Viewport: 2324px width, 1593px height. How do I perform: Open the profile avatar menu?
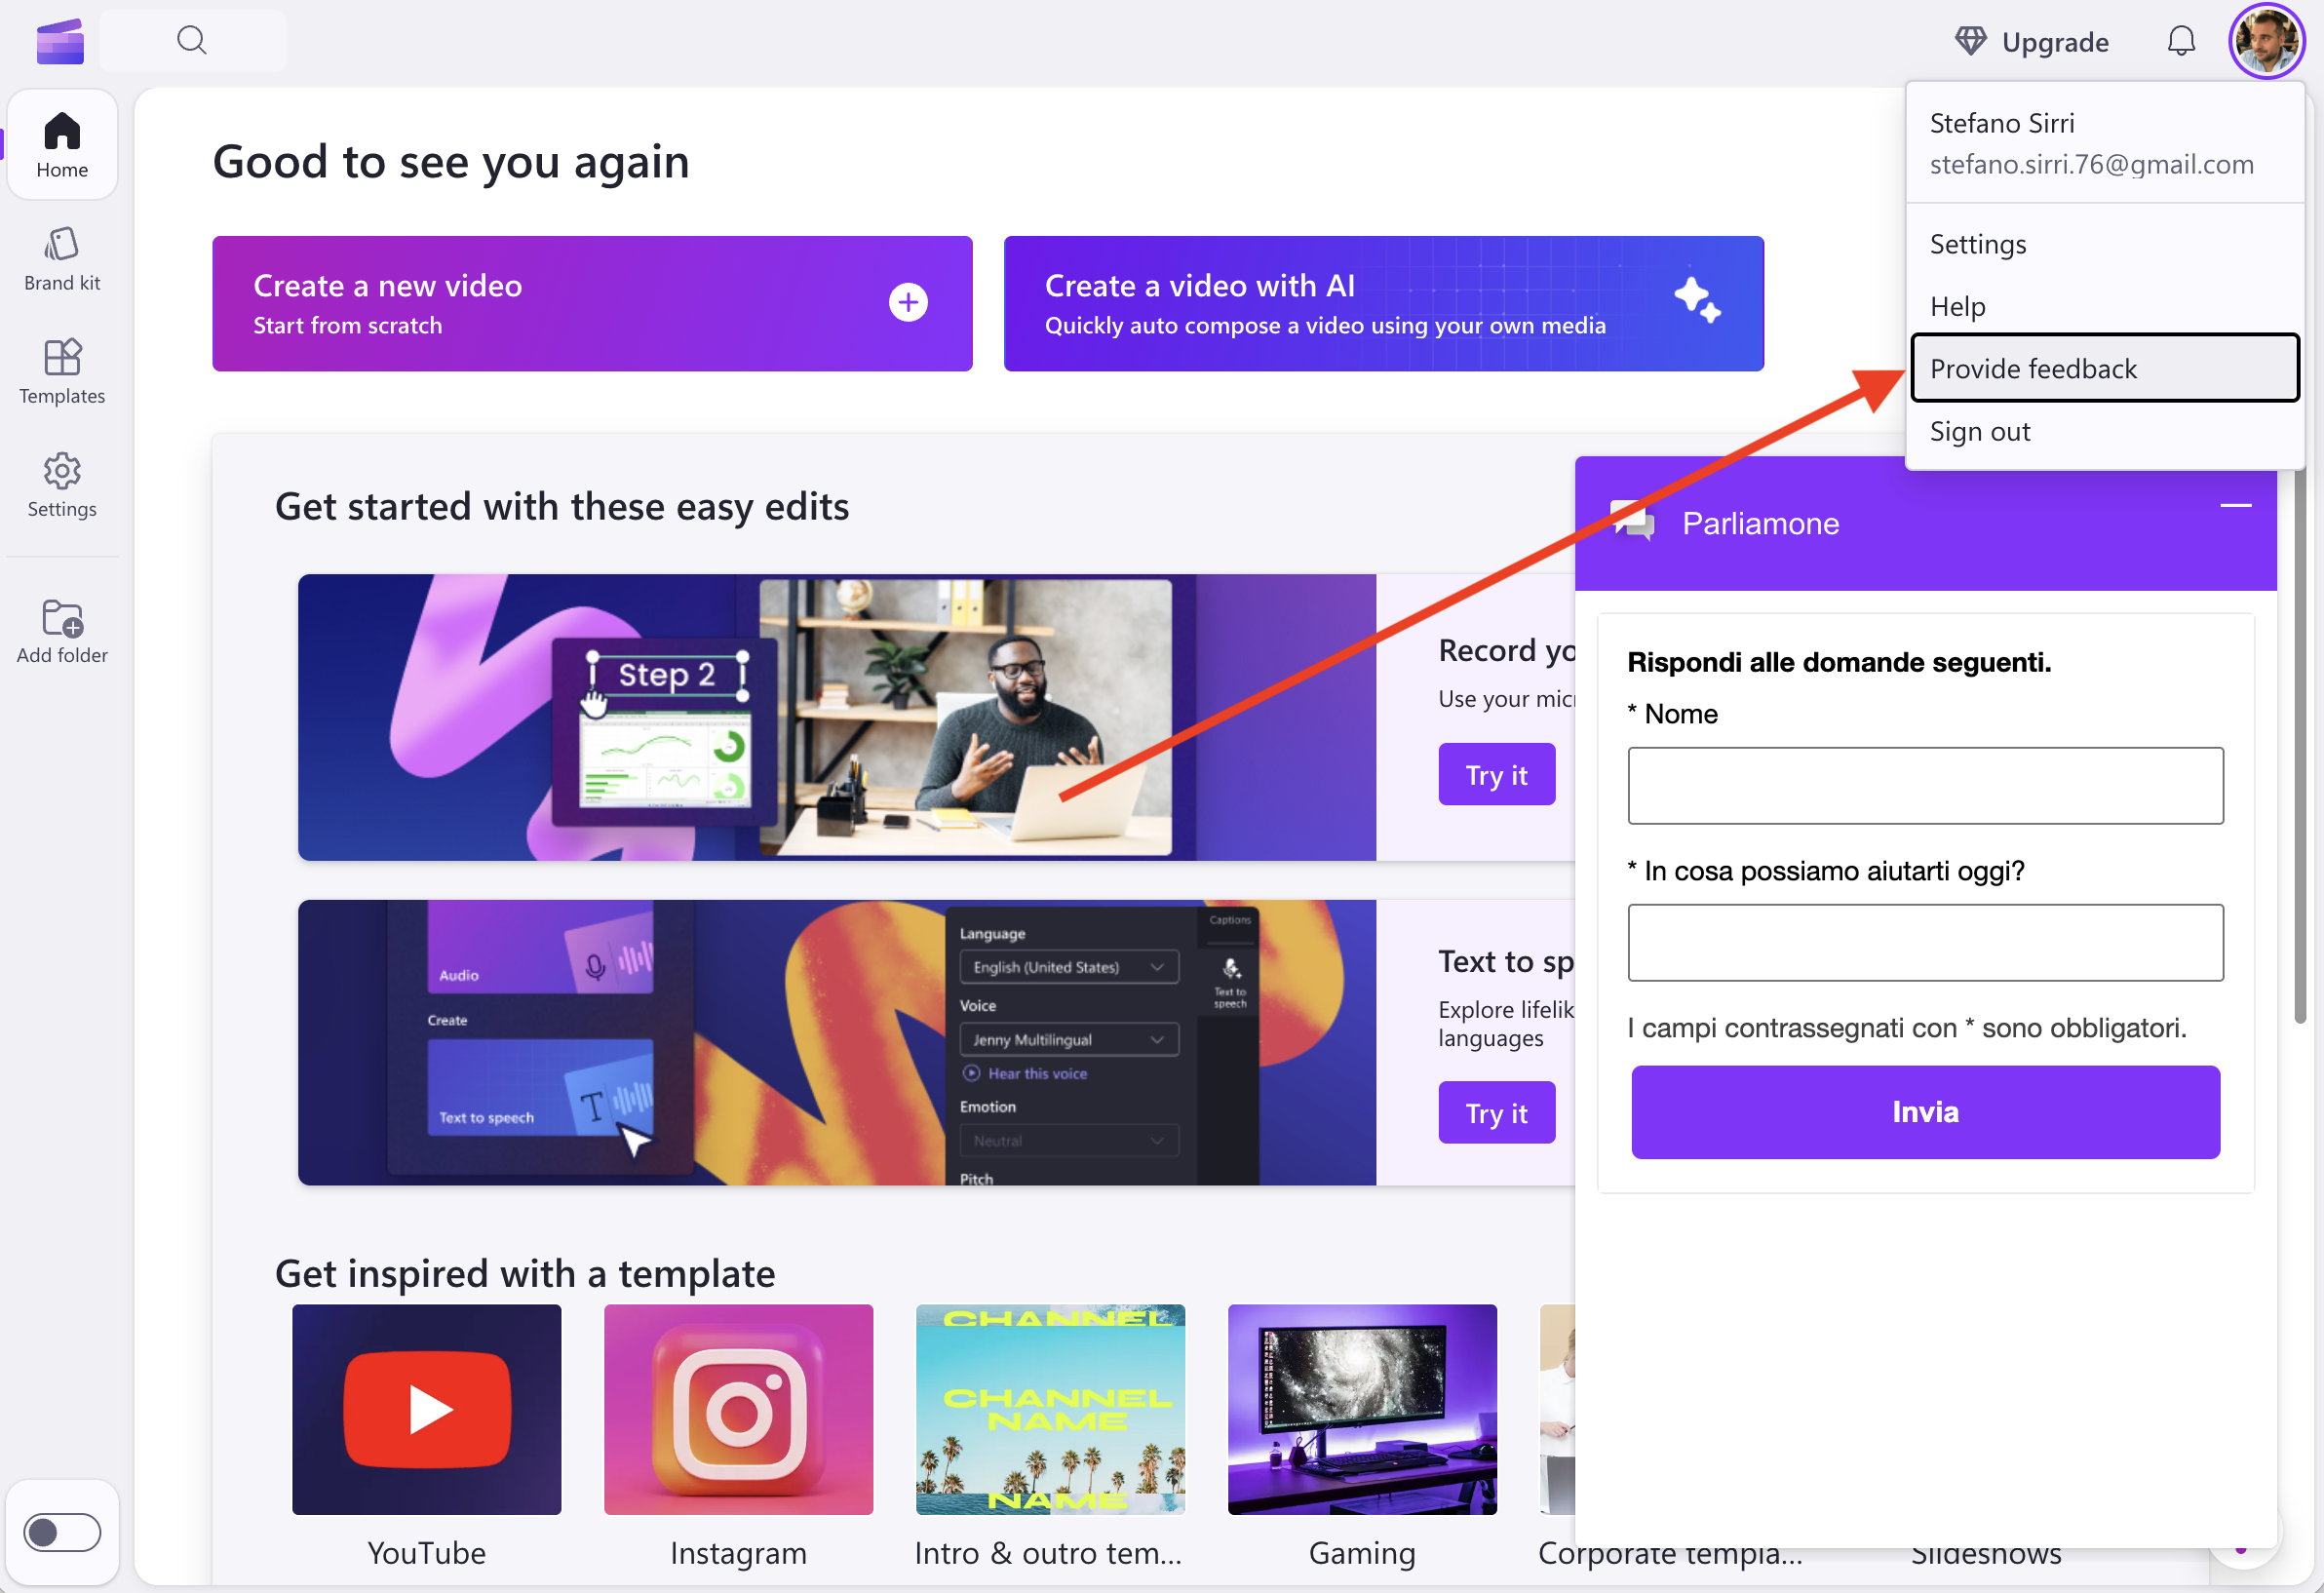pos(2266,41)
